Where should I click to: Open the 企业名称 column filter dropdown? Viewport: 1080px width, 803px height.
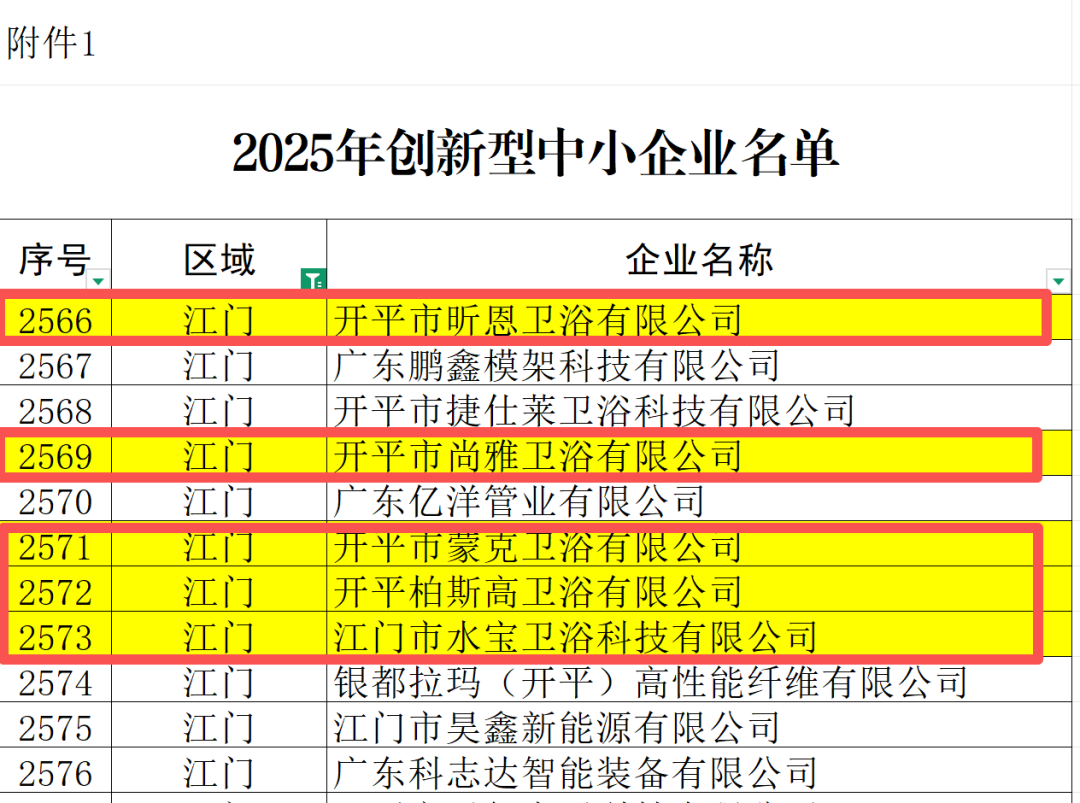point(1057,280)
